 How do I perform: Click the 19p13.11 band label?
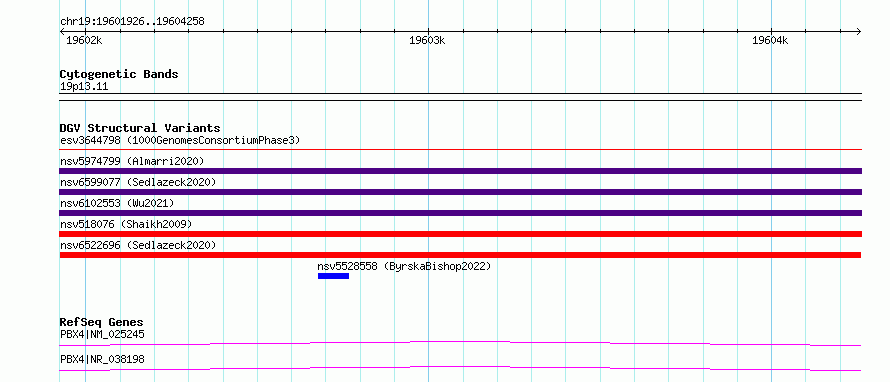84,87
